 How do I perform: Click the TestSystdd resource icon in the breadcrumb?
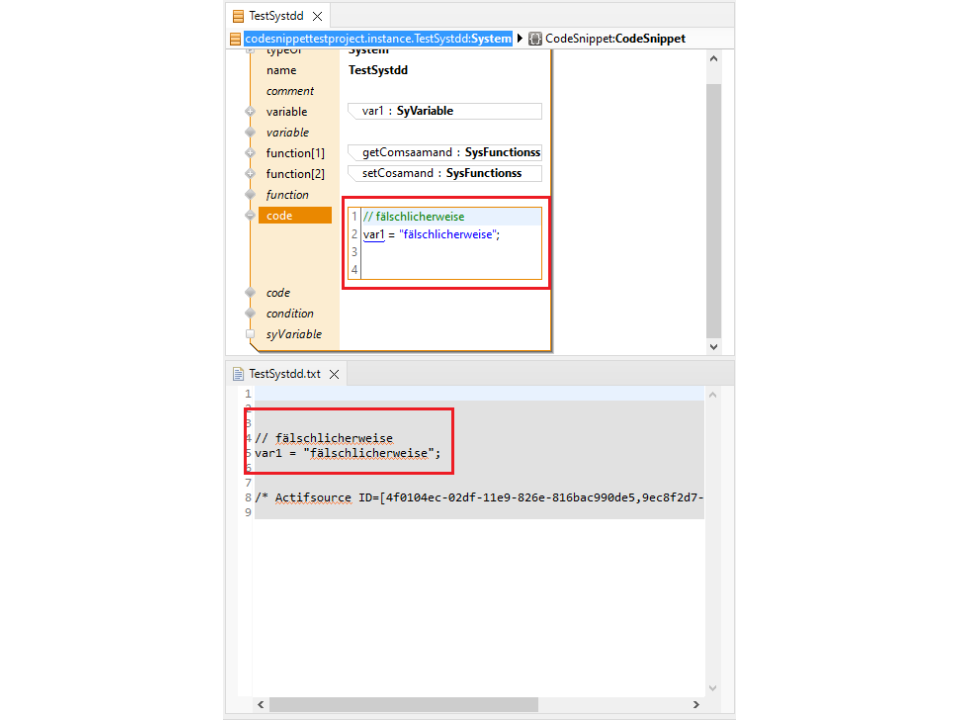click(235, 39)
